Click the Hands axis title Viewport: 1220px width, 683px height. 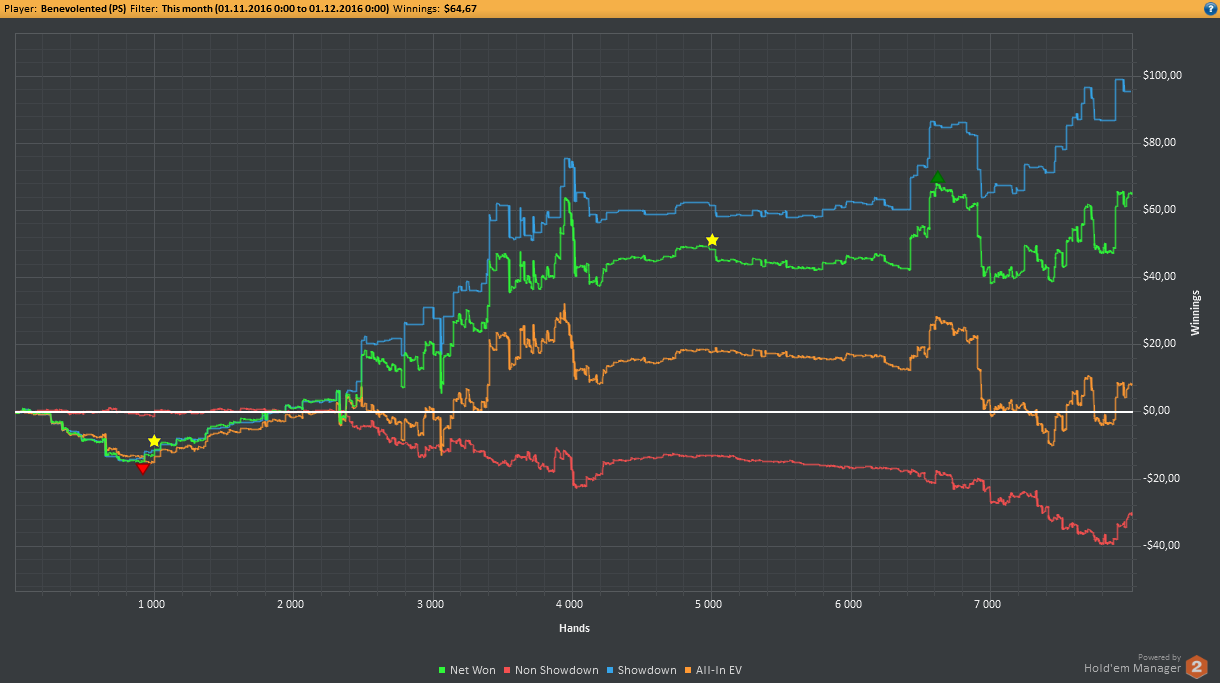(x=574, y=628)
